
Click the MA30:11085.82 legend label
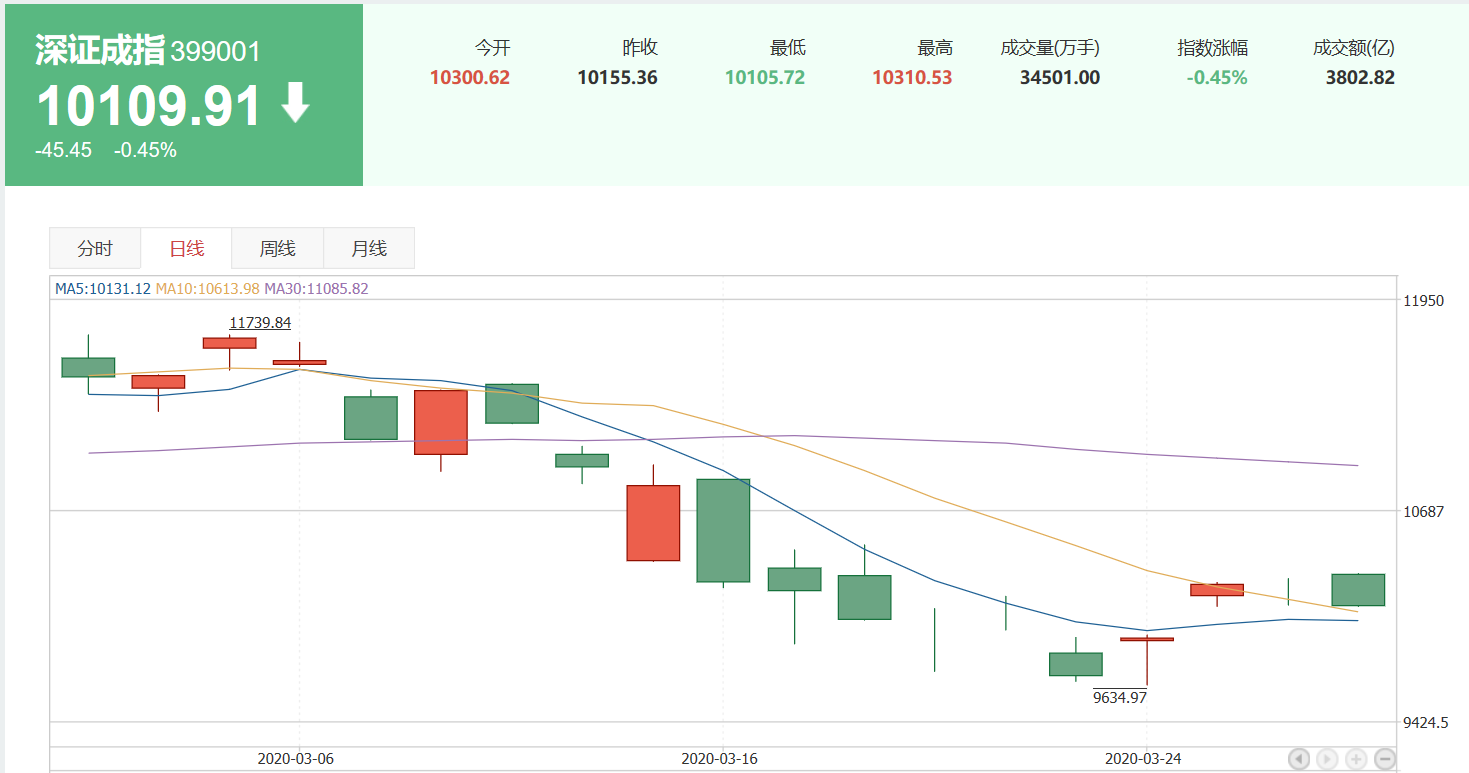click(x=316, y=289)
